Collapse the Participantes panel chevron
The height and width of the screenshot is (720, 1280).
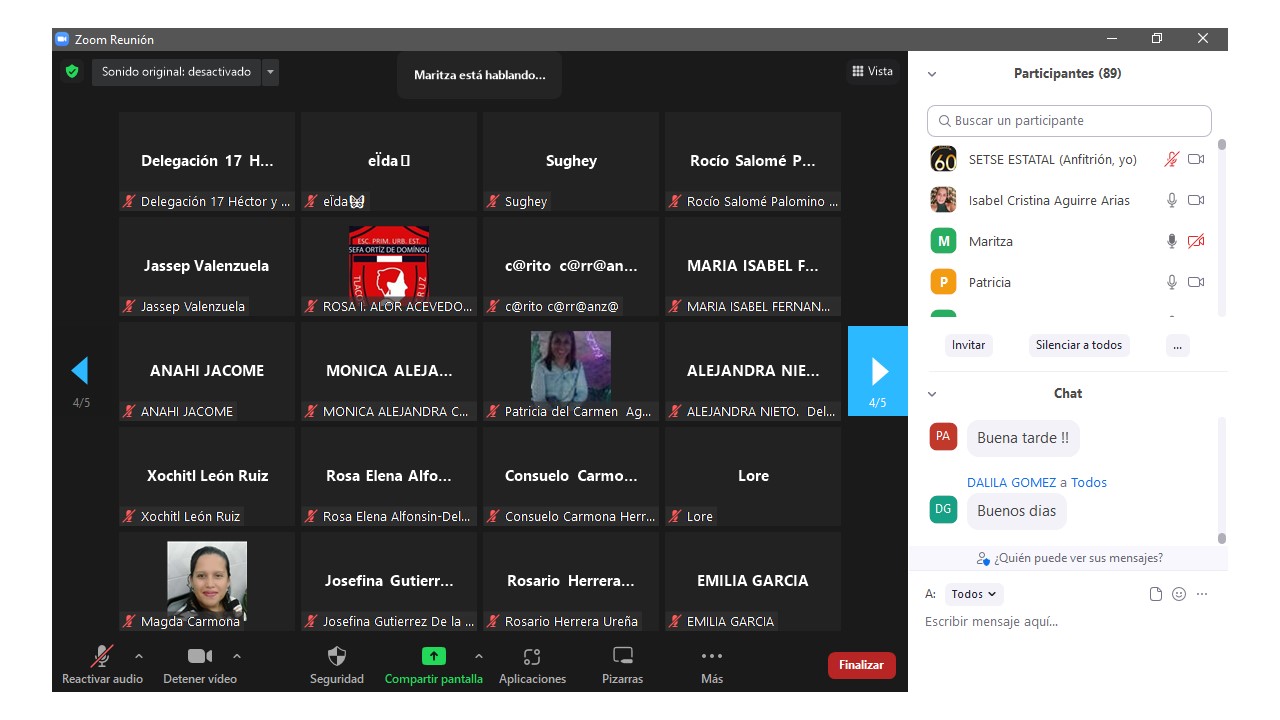(932, 74)
